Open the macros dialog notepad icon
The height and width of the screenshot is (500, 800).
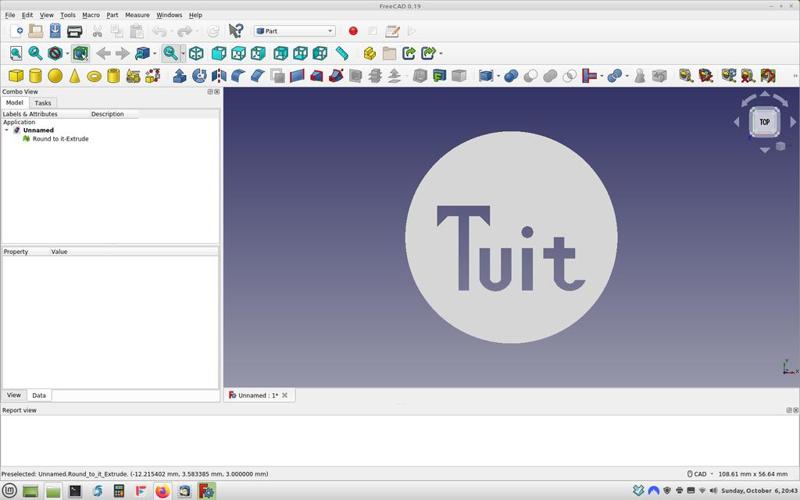[392, 31]
